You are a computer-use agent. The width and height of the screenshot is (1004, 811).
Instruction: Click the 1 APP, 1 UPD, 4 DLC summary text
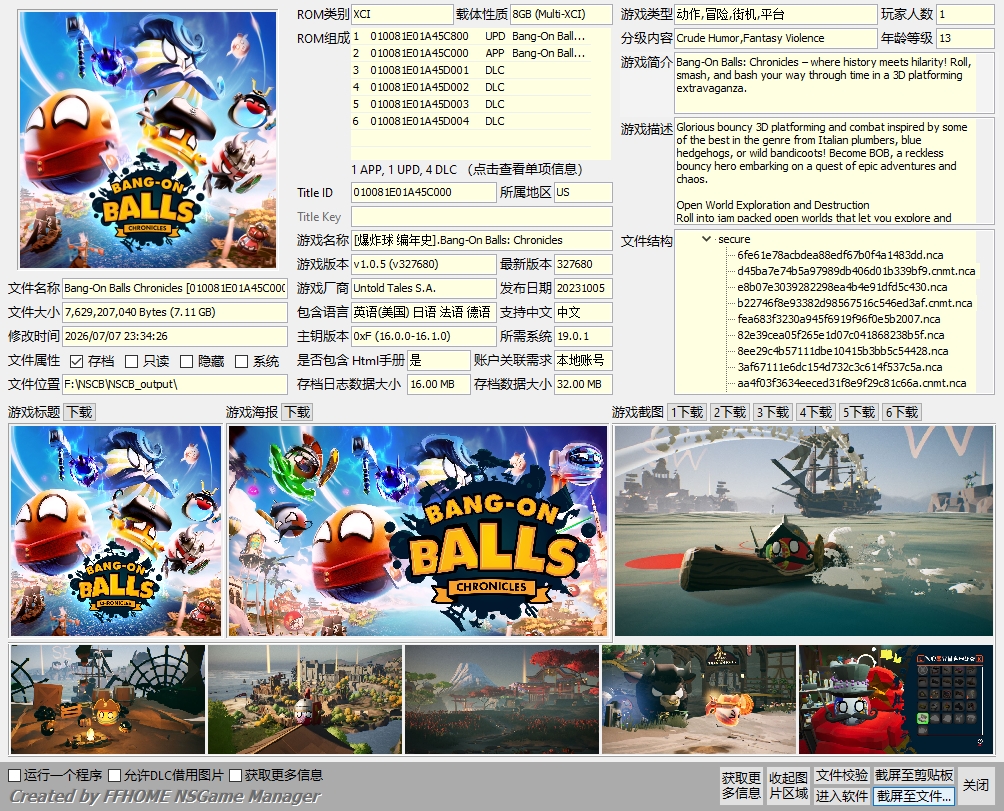(x=404, y=170)
